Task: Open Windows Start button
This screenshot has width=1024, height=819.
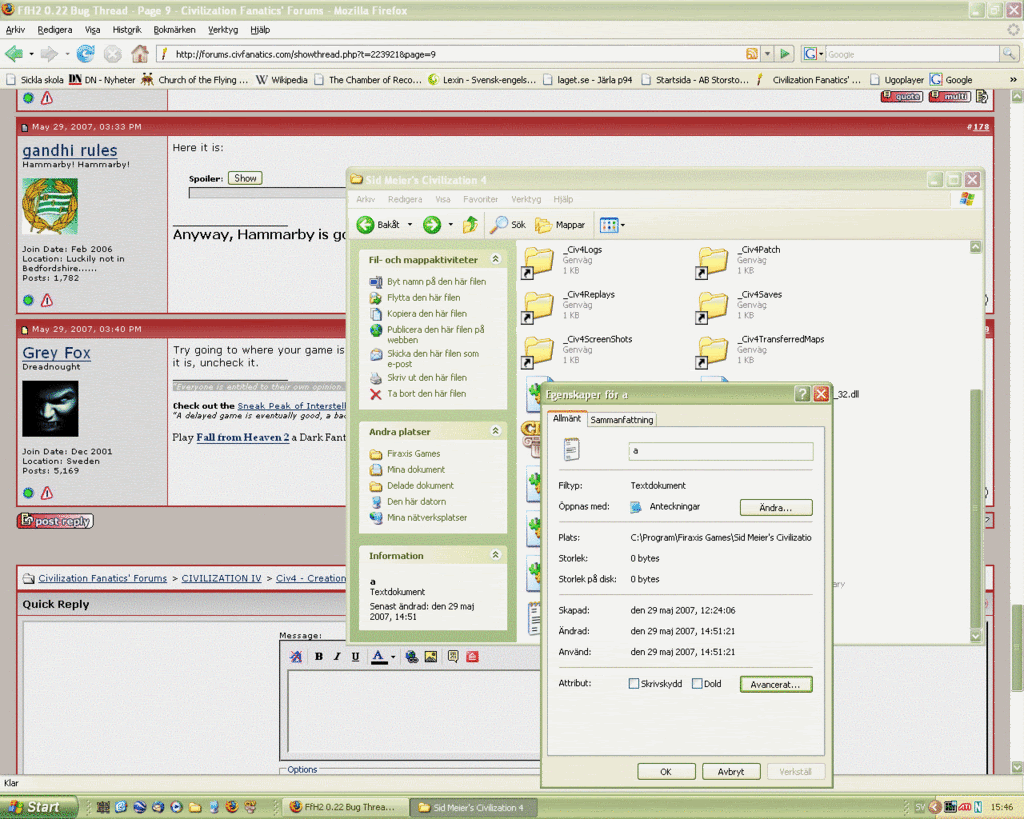Action: (38, 807)
